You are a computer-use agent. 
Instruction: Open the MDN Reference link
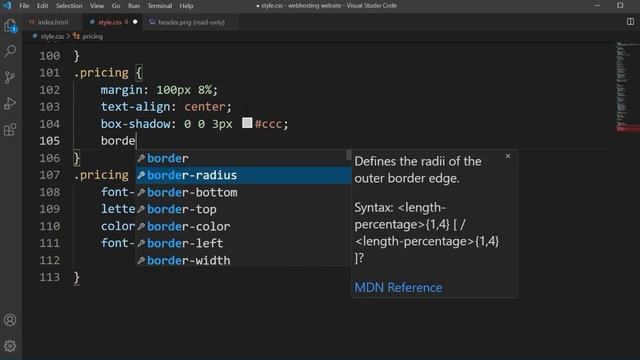[x=398, y=287]
